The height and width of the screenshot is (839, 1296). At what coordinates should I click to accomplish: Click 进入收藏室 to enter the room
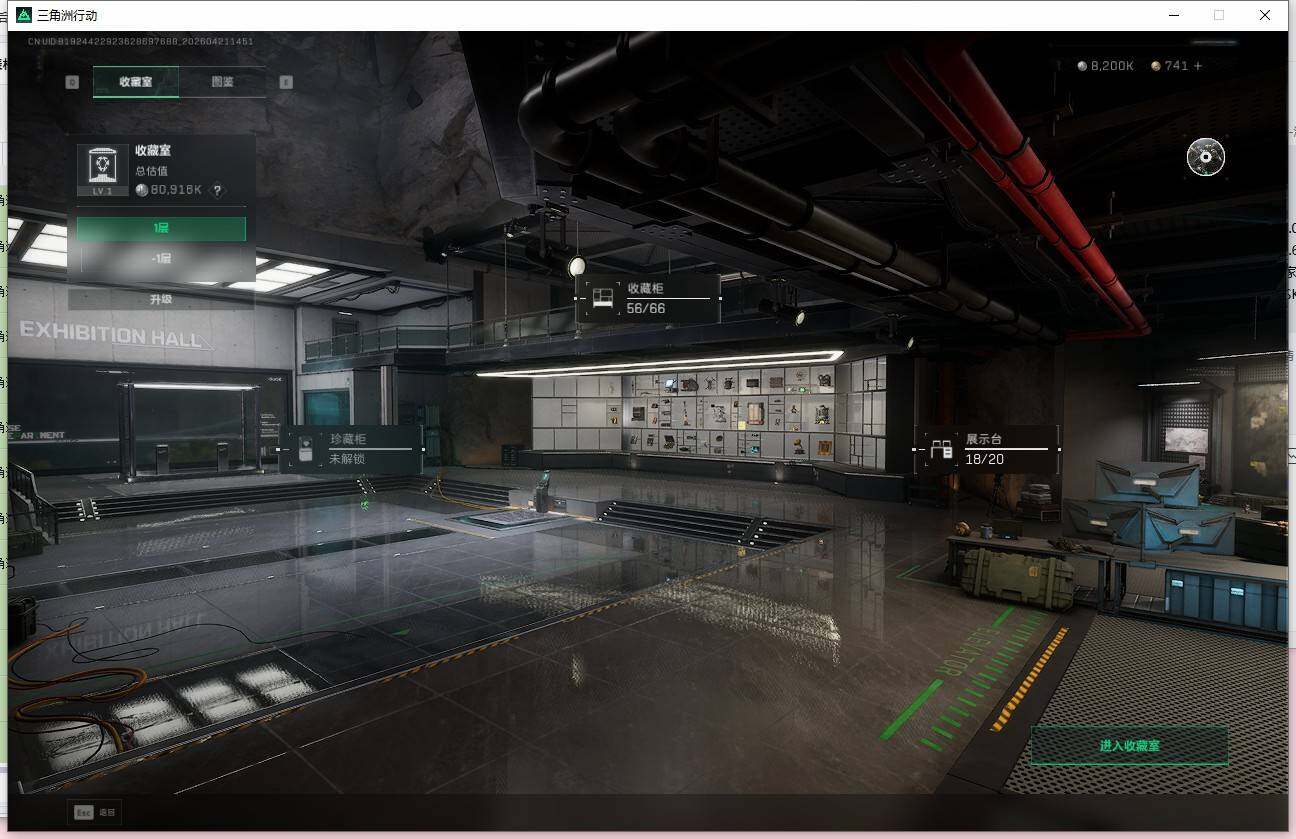coord(1129,745)
